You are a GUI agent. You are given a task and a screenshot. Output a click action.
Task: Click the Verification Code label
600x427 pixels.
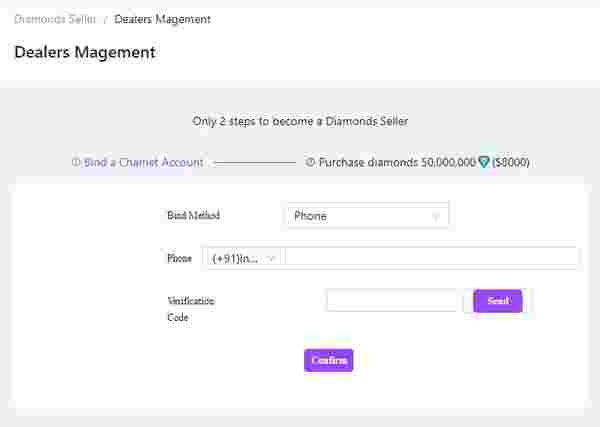[x=190, y=309]
